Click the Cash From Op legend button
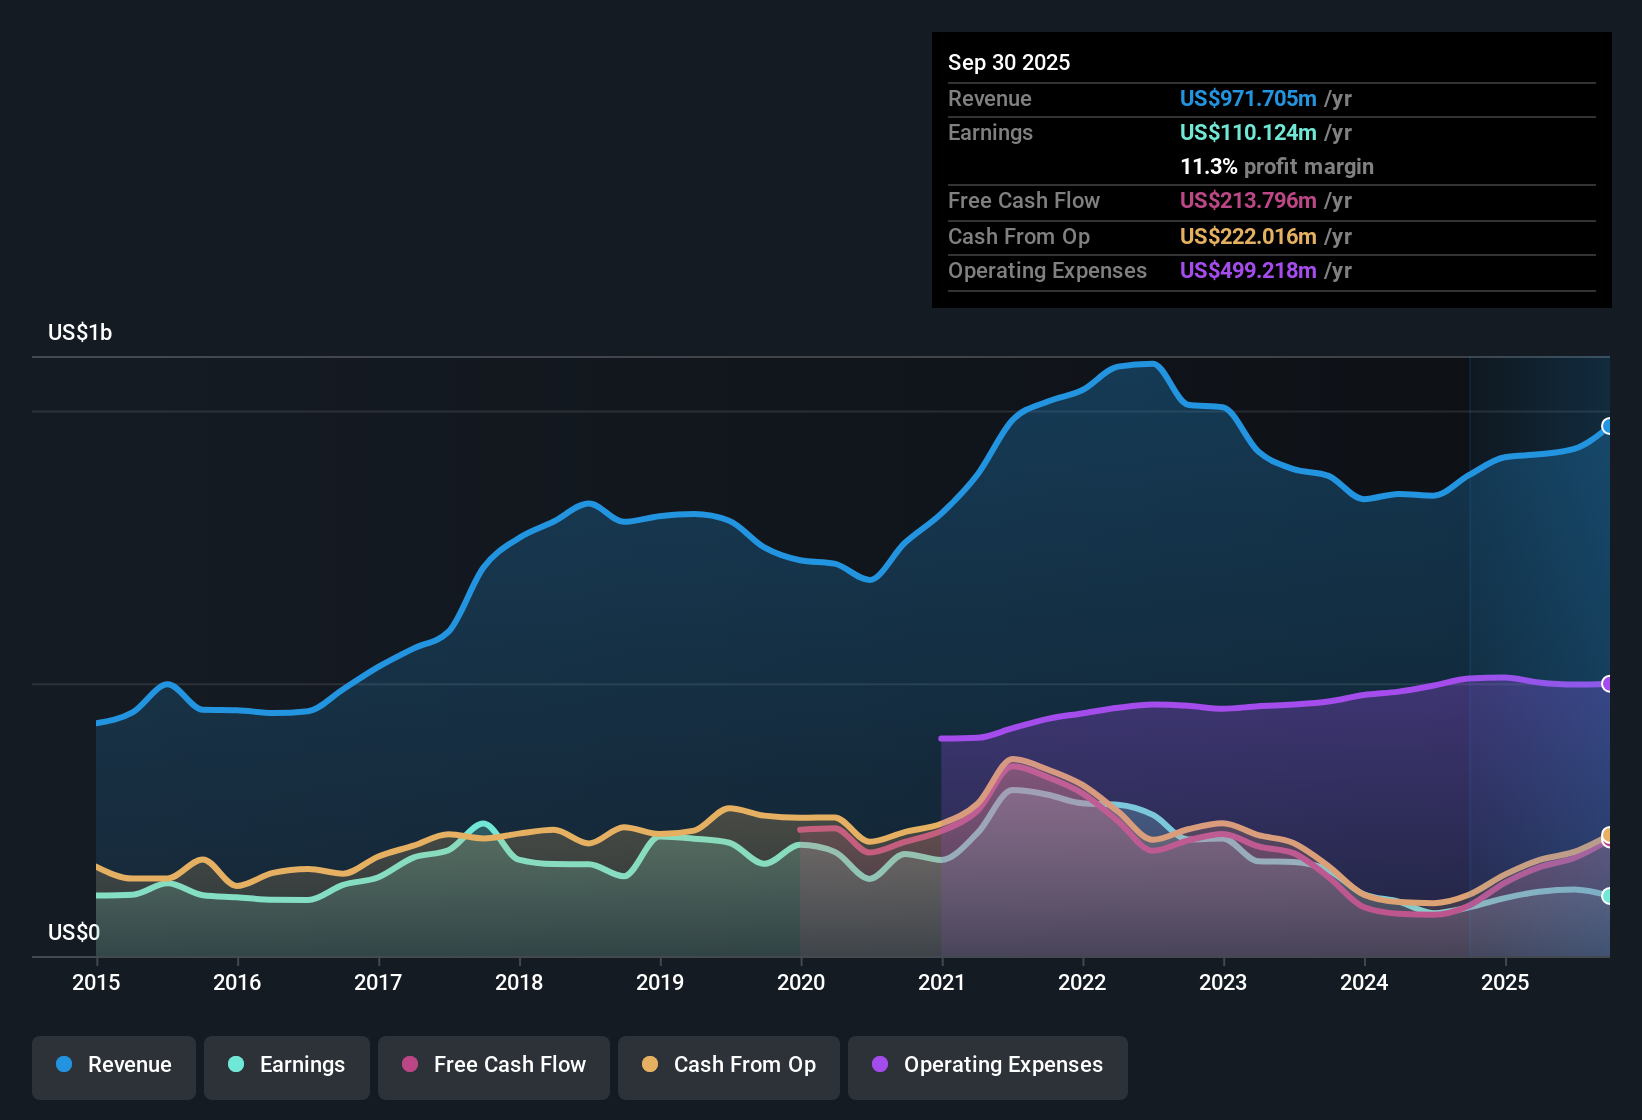Viewport: 1642px width, 1120px height. [x=728, y=1065]
